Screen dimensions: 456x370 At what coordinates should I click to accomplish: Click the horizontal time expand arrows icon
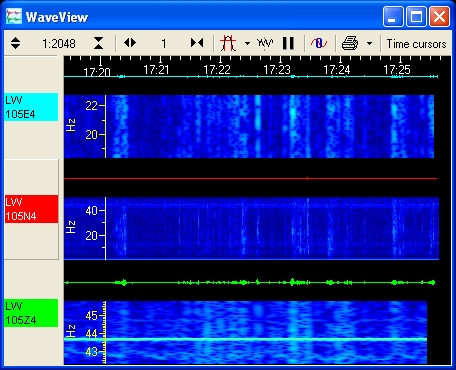[130, 43]
